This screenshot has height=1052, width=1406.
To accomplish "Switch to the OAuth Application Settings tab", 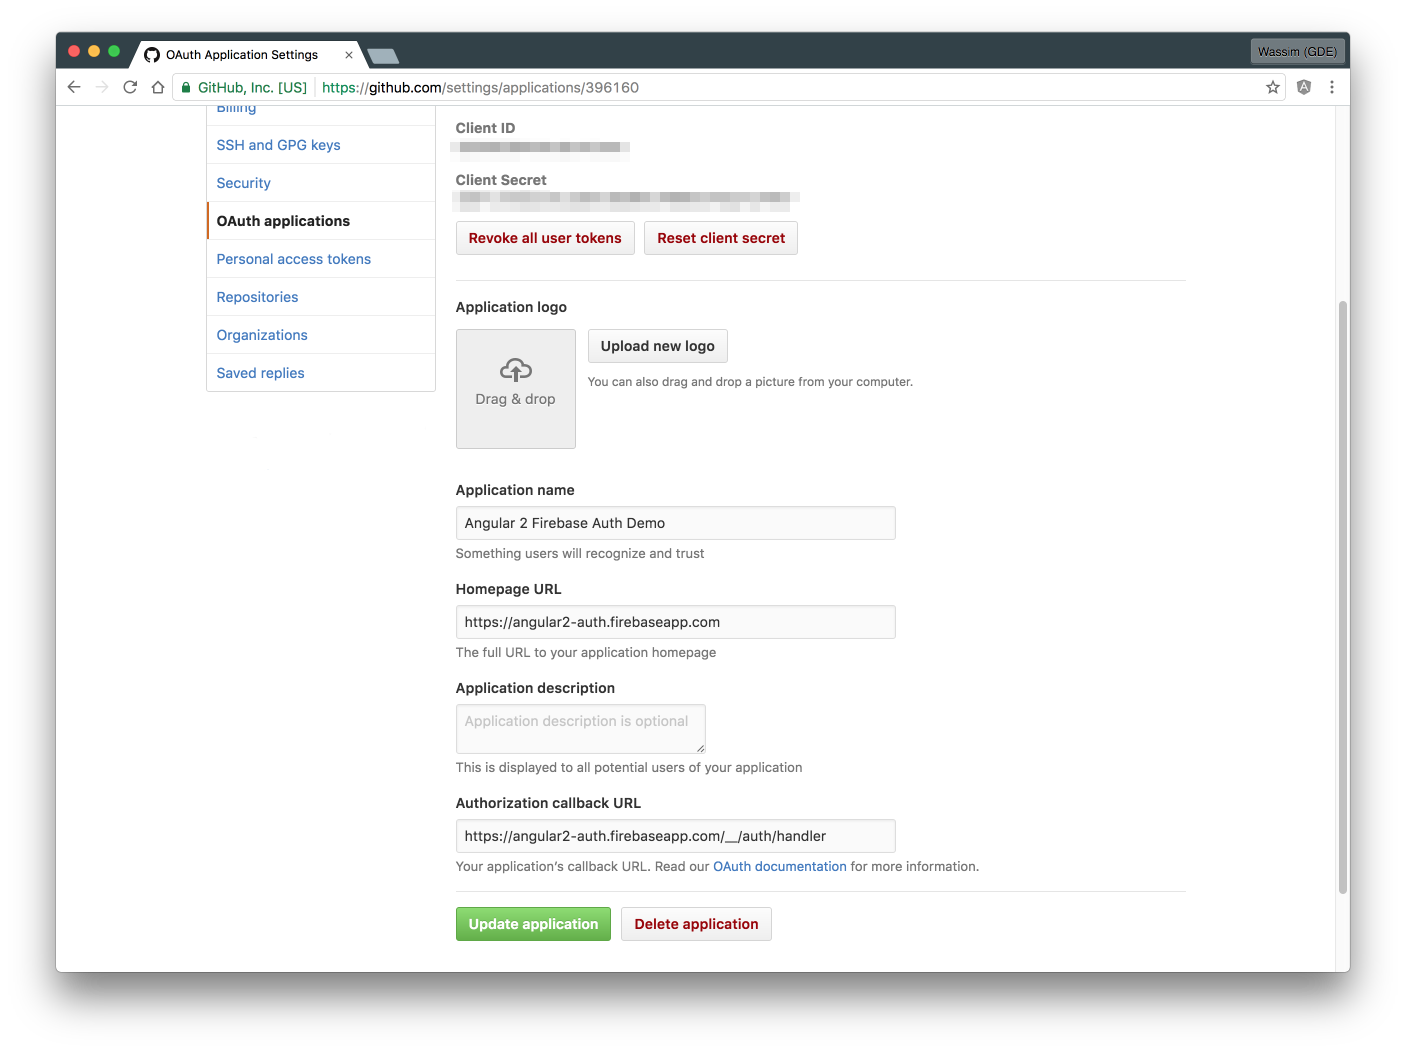I will 240,54.
